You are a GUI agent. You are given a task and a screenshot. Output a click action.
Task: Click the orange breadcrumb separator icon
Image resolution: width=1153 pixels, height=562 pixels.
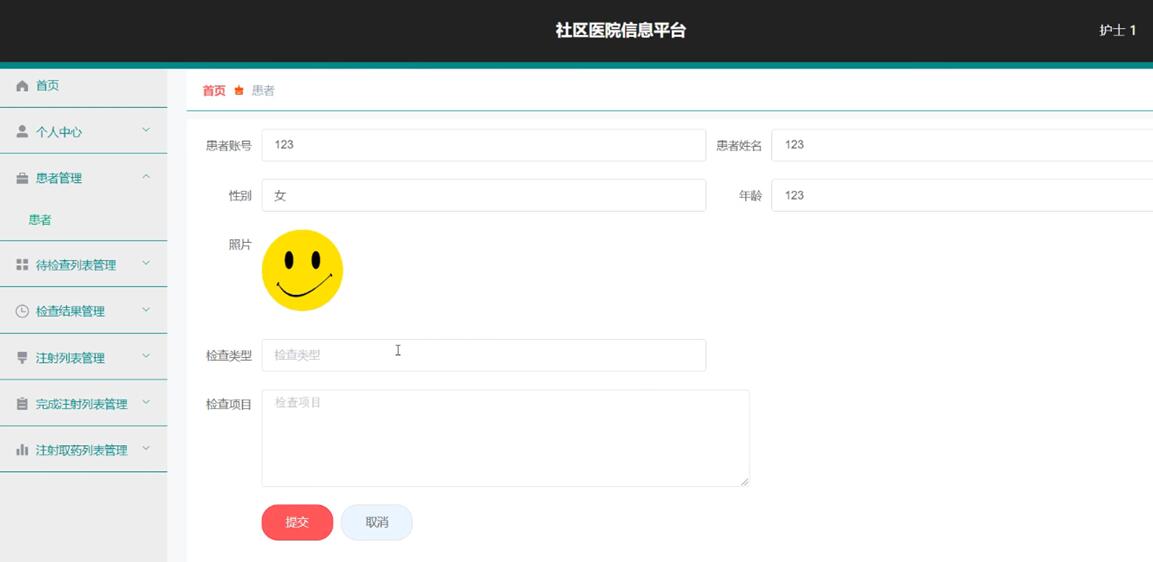click(238, 90)
